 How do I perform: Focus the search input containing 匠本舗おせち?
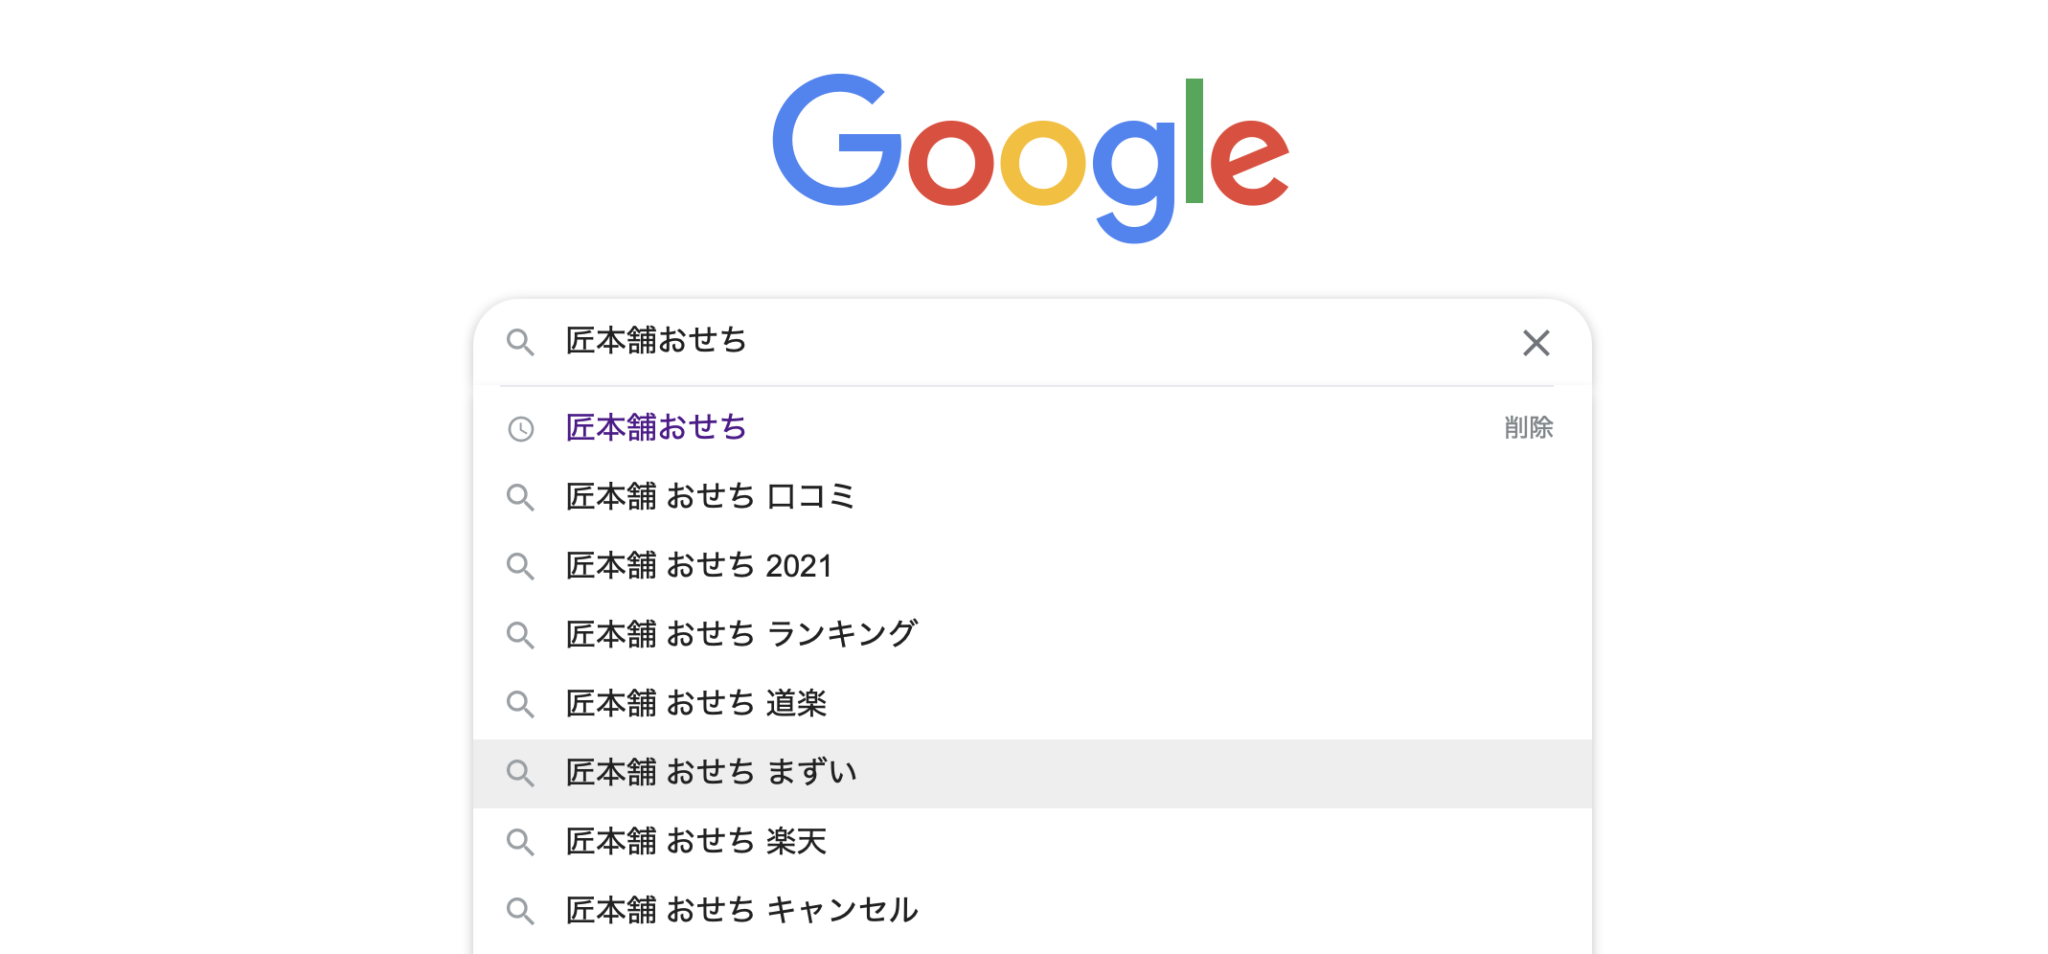(1000, 342)
